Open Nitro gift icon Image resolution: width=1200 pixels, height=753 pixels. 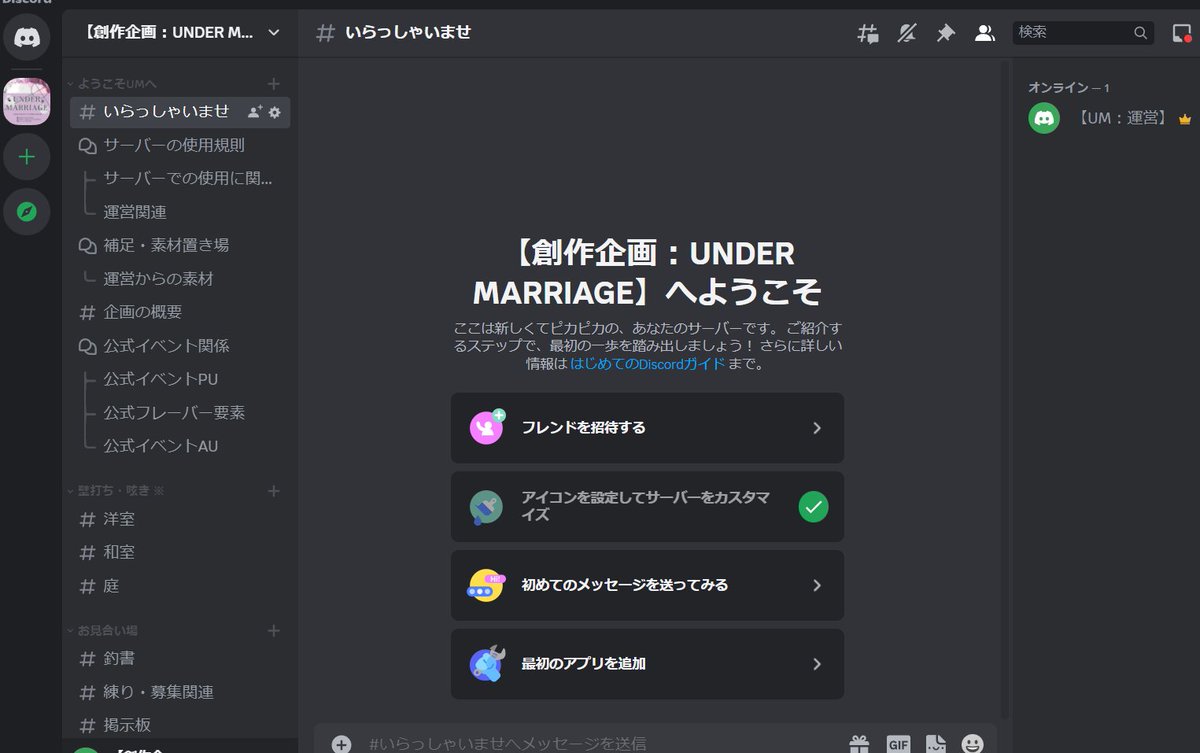(860, 744)
